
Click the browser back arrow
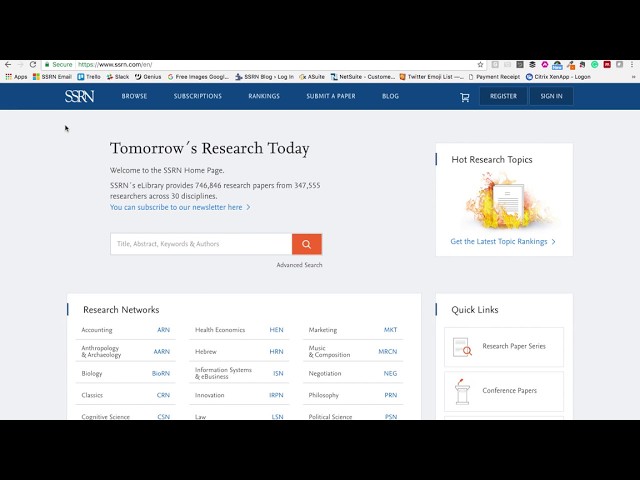[x=8, y=64]
